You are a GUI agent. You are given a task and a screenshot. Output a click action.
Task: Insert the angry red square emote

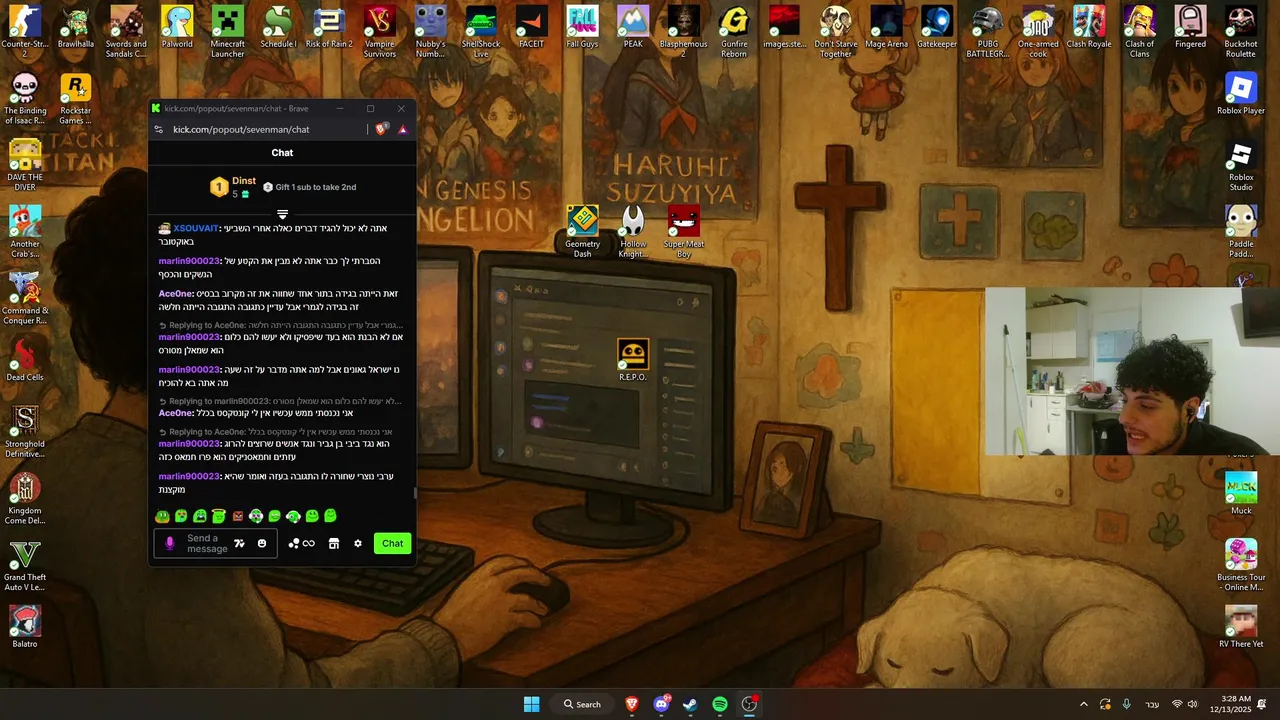point(238,516)
